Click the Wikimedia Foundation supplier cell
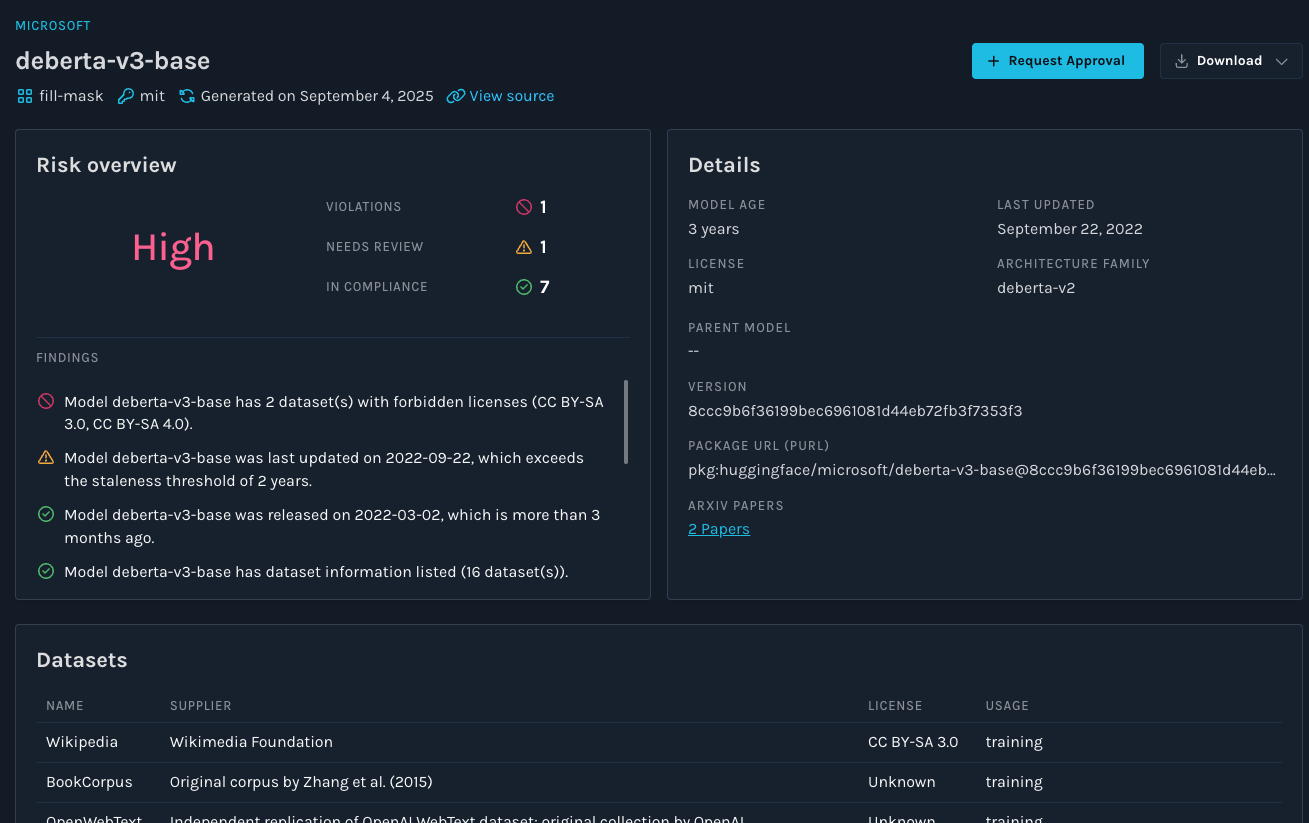 tap(251, 742)
